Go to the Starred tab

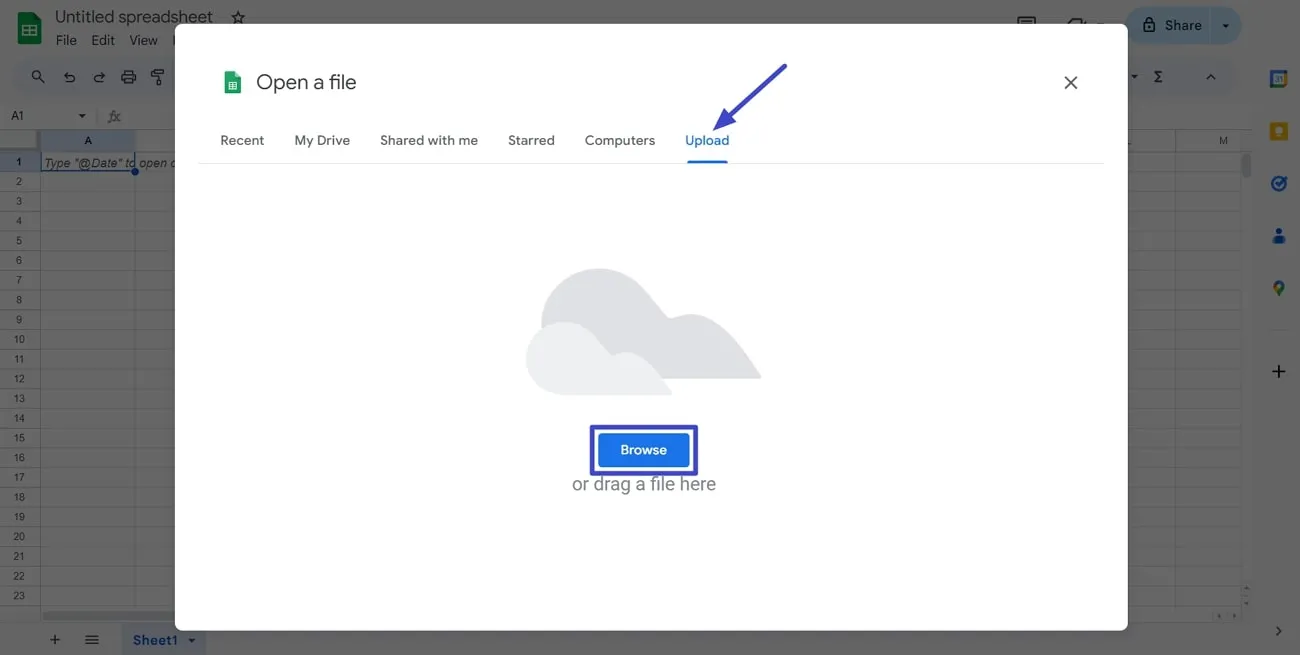point(531,141)
